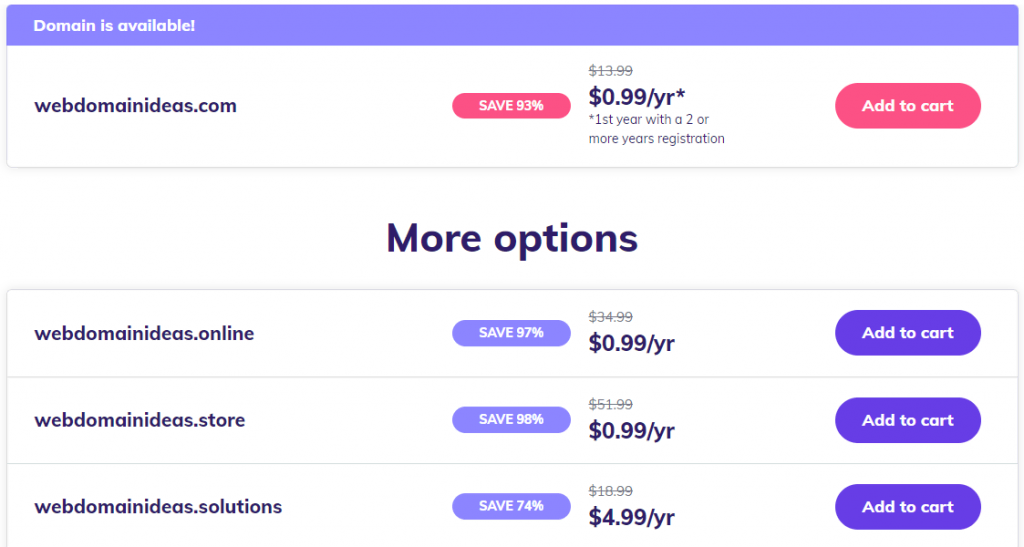Viewport: 1024px width, 547px height.
Task: Select the webdomainideas.online domain name
Action: tap(144, 333)
